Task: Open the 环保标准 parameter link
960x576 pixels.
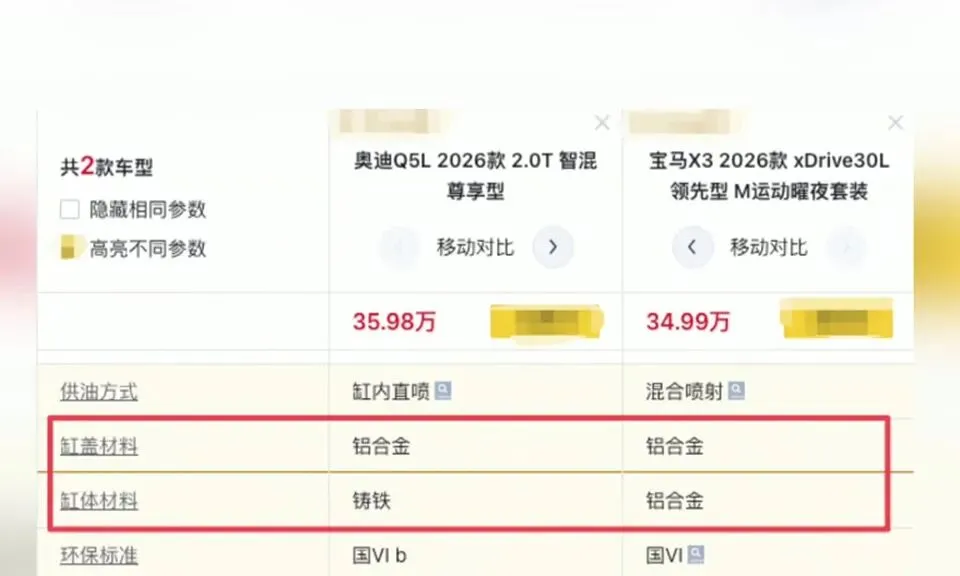Action: (99, 555)
